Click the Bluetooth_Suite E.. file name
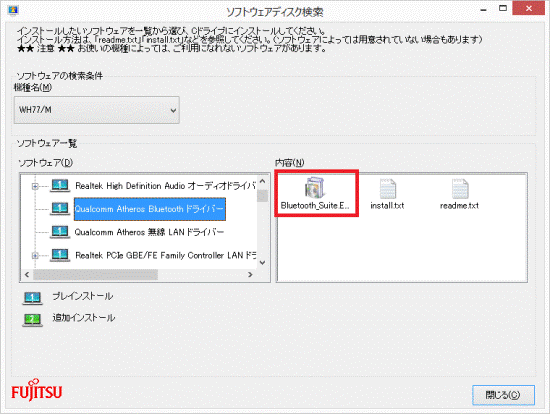This screenshot has width=550, height=414. [315, 206]
